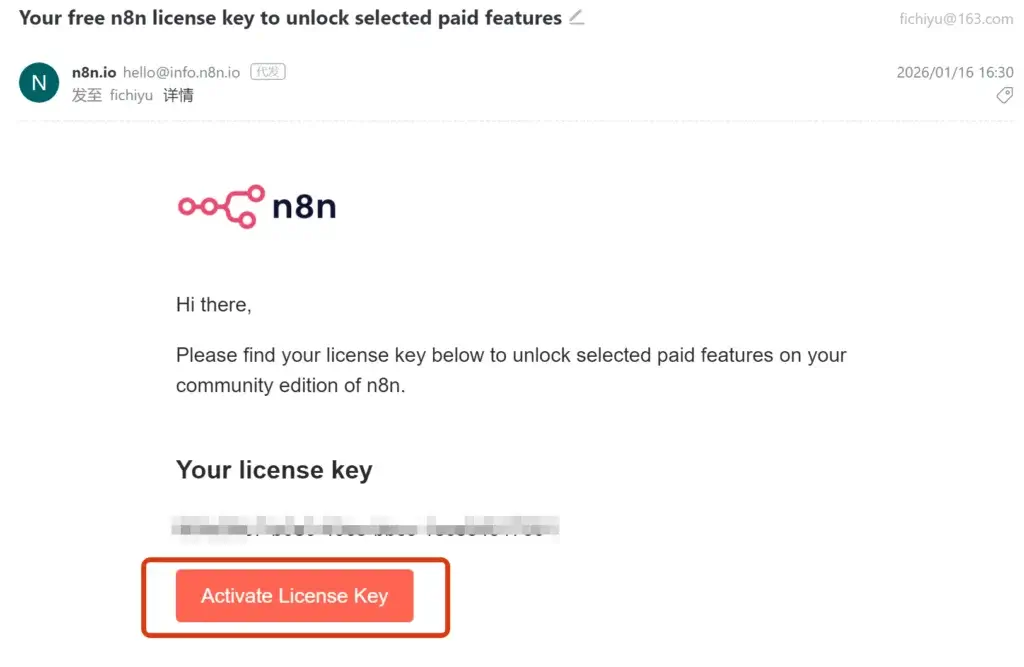Click the n8n wordmark in the email body
The image size is (1024, 667).
click(304, 207)
